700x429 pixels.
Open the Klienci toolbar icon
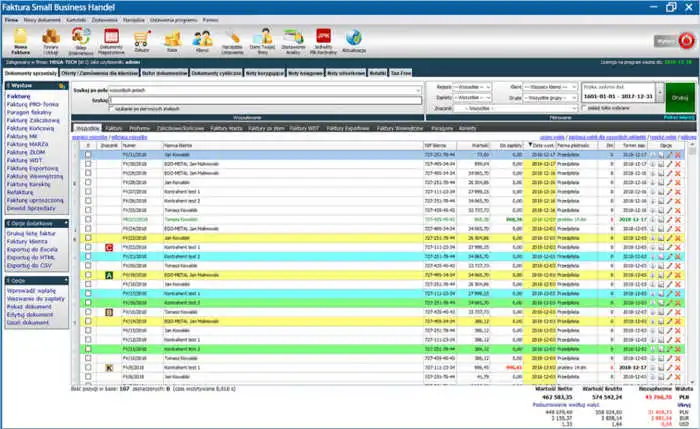(201, 39)
